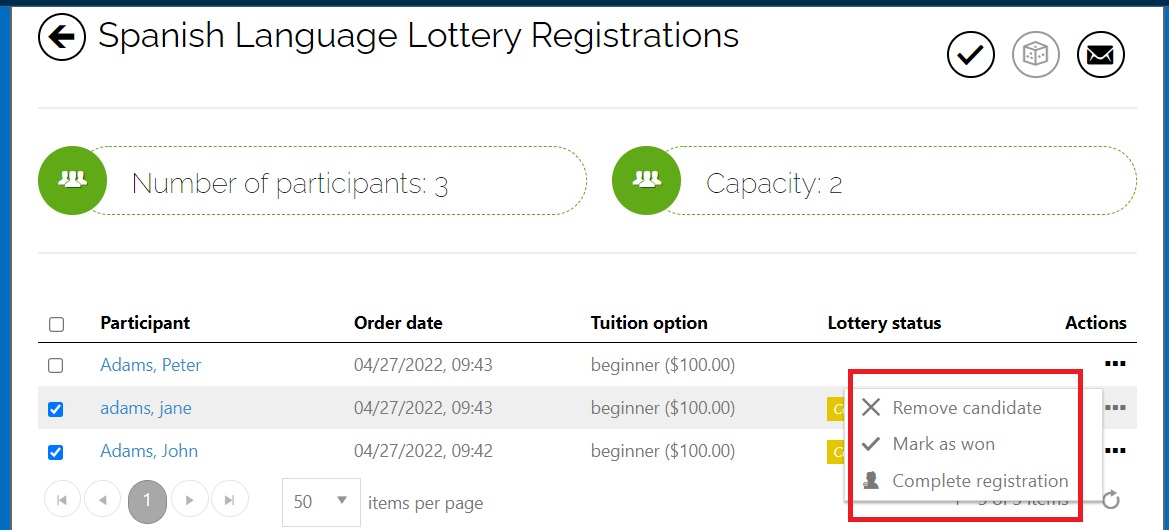Uncheck the box for Adams, John
Screen dimensions: 1169x530
point(56,452)
